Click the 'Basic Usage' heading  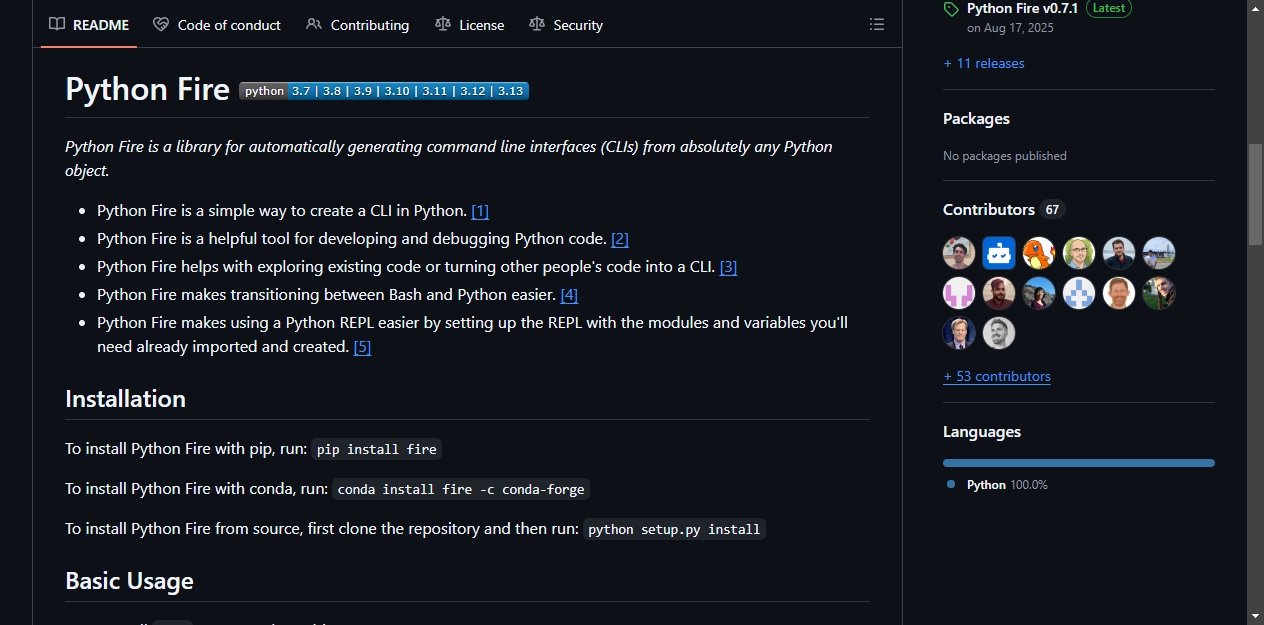tap(130, 581)
